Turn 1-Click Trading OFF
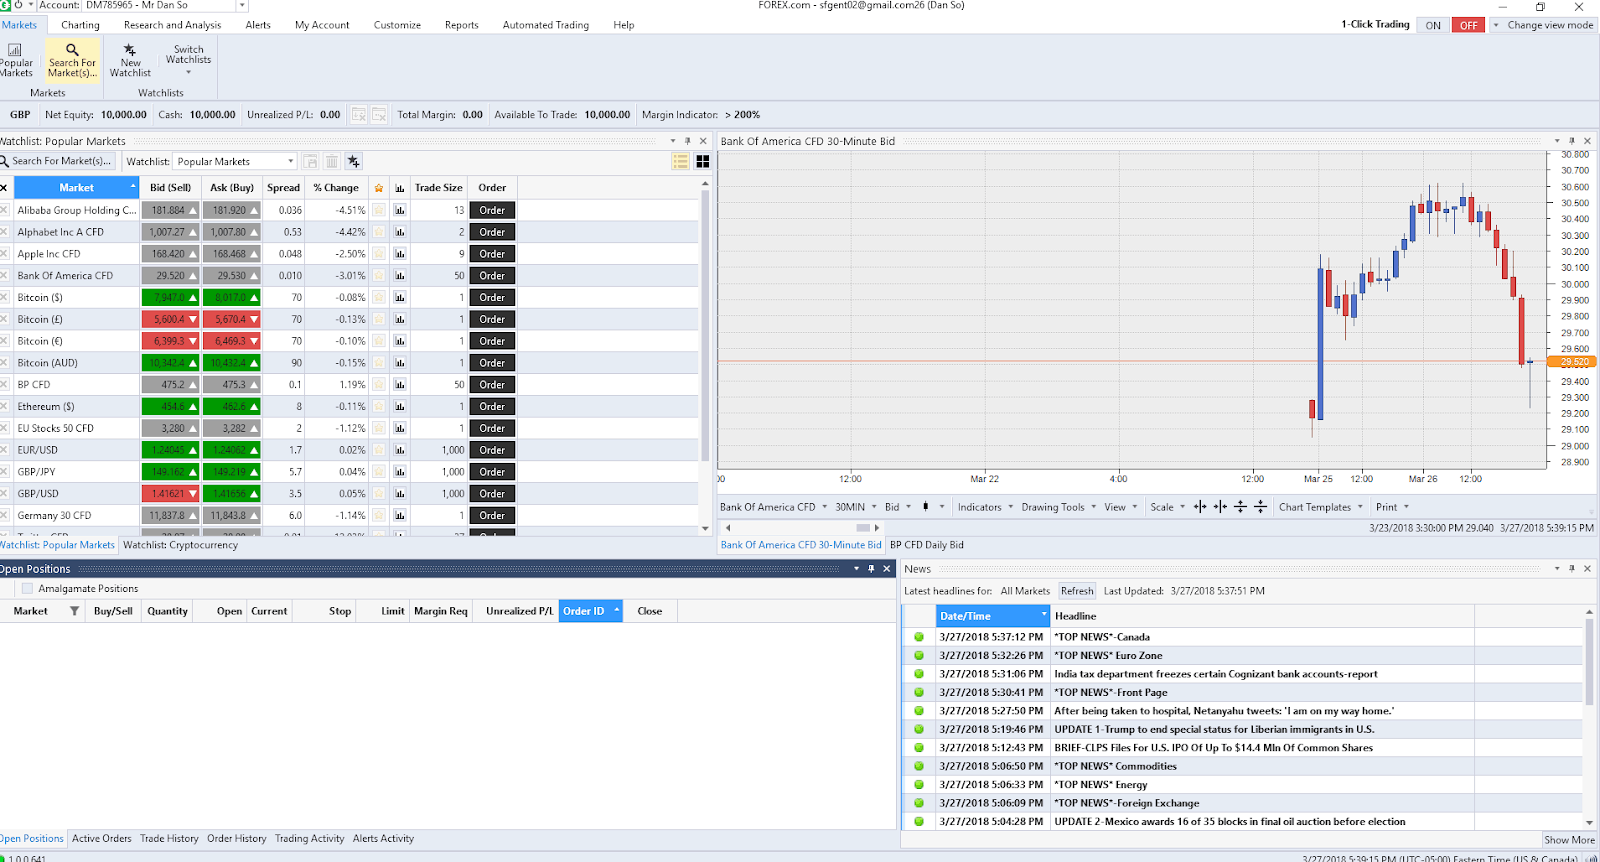 (x=1468, y=25)
